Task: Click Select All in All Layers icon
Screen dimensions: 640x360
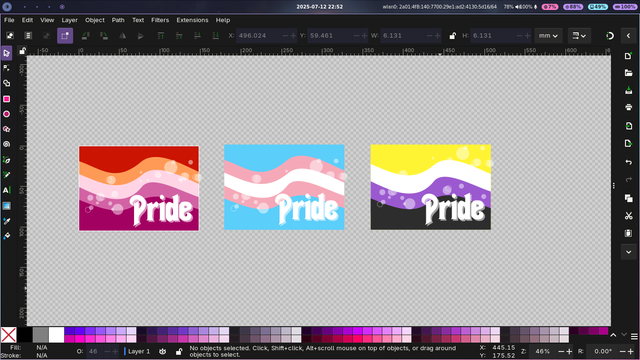Action: click(28, 36)
